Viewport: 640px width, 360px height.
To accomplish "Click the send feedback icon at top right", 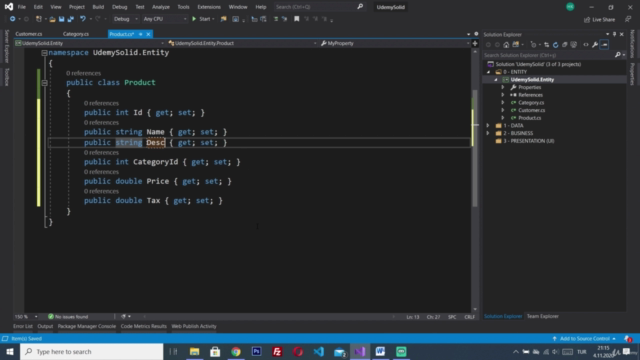I will point(628,19).
